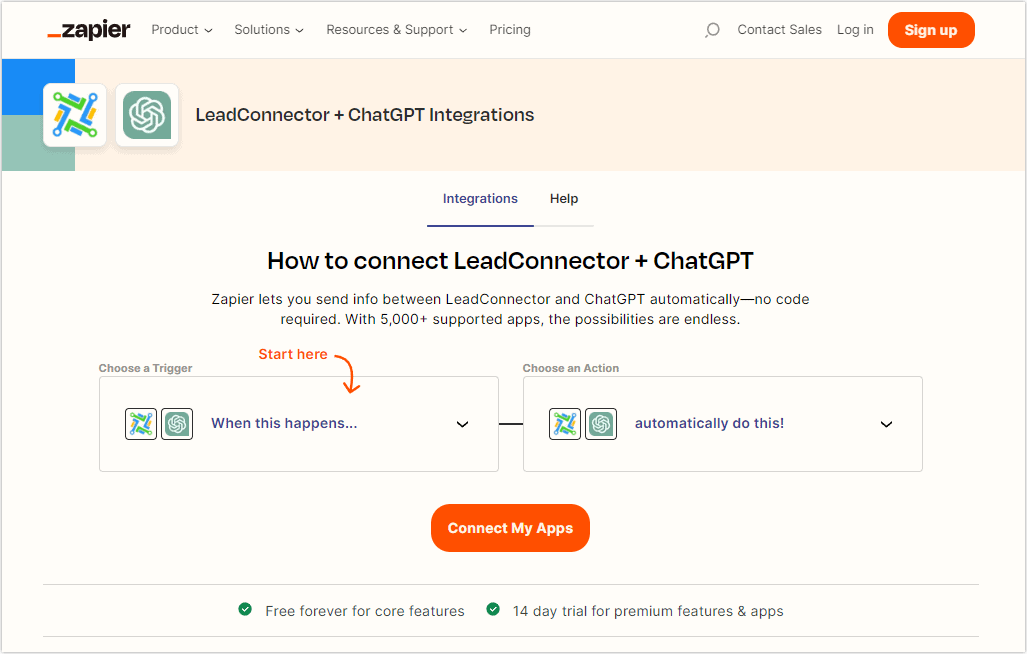
Task: Go to the Pricing page link
Action: pyautogui.click(x=510, y=30)
